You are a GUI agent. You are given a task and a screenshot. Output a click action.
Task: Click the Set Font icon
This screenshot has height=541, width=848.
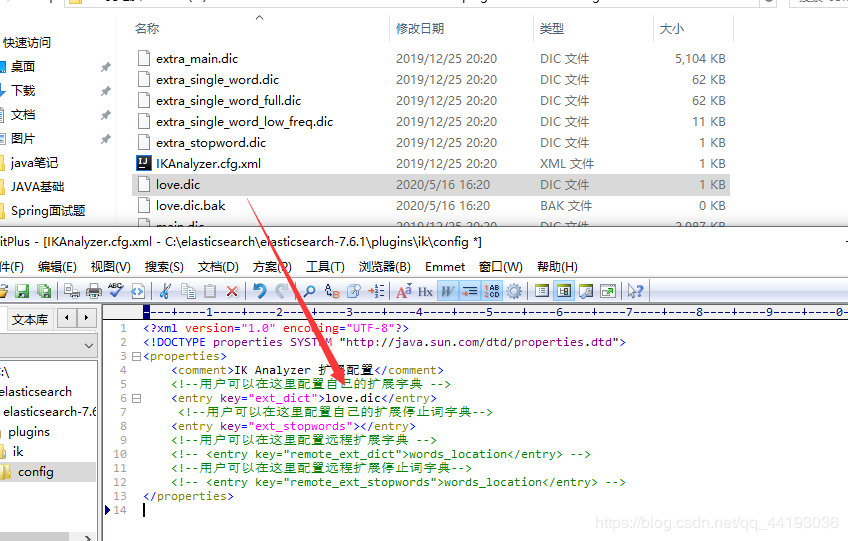tap(403, 291)
